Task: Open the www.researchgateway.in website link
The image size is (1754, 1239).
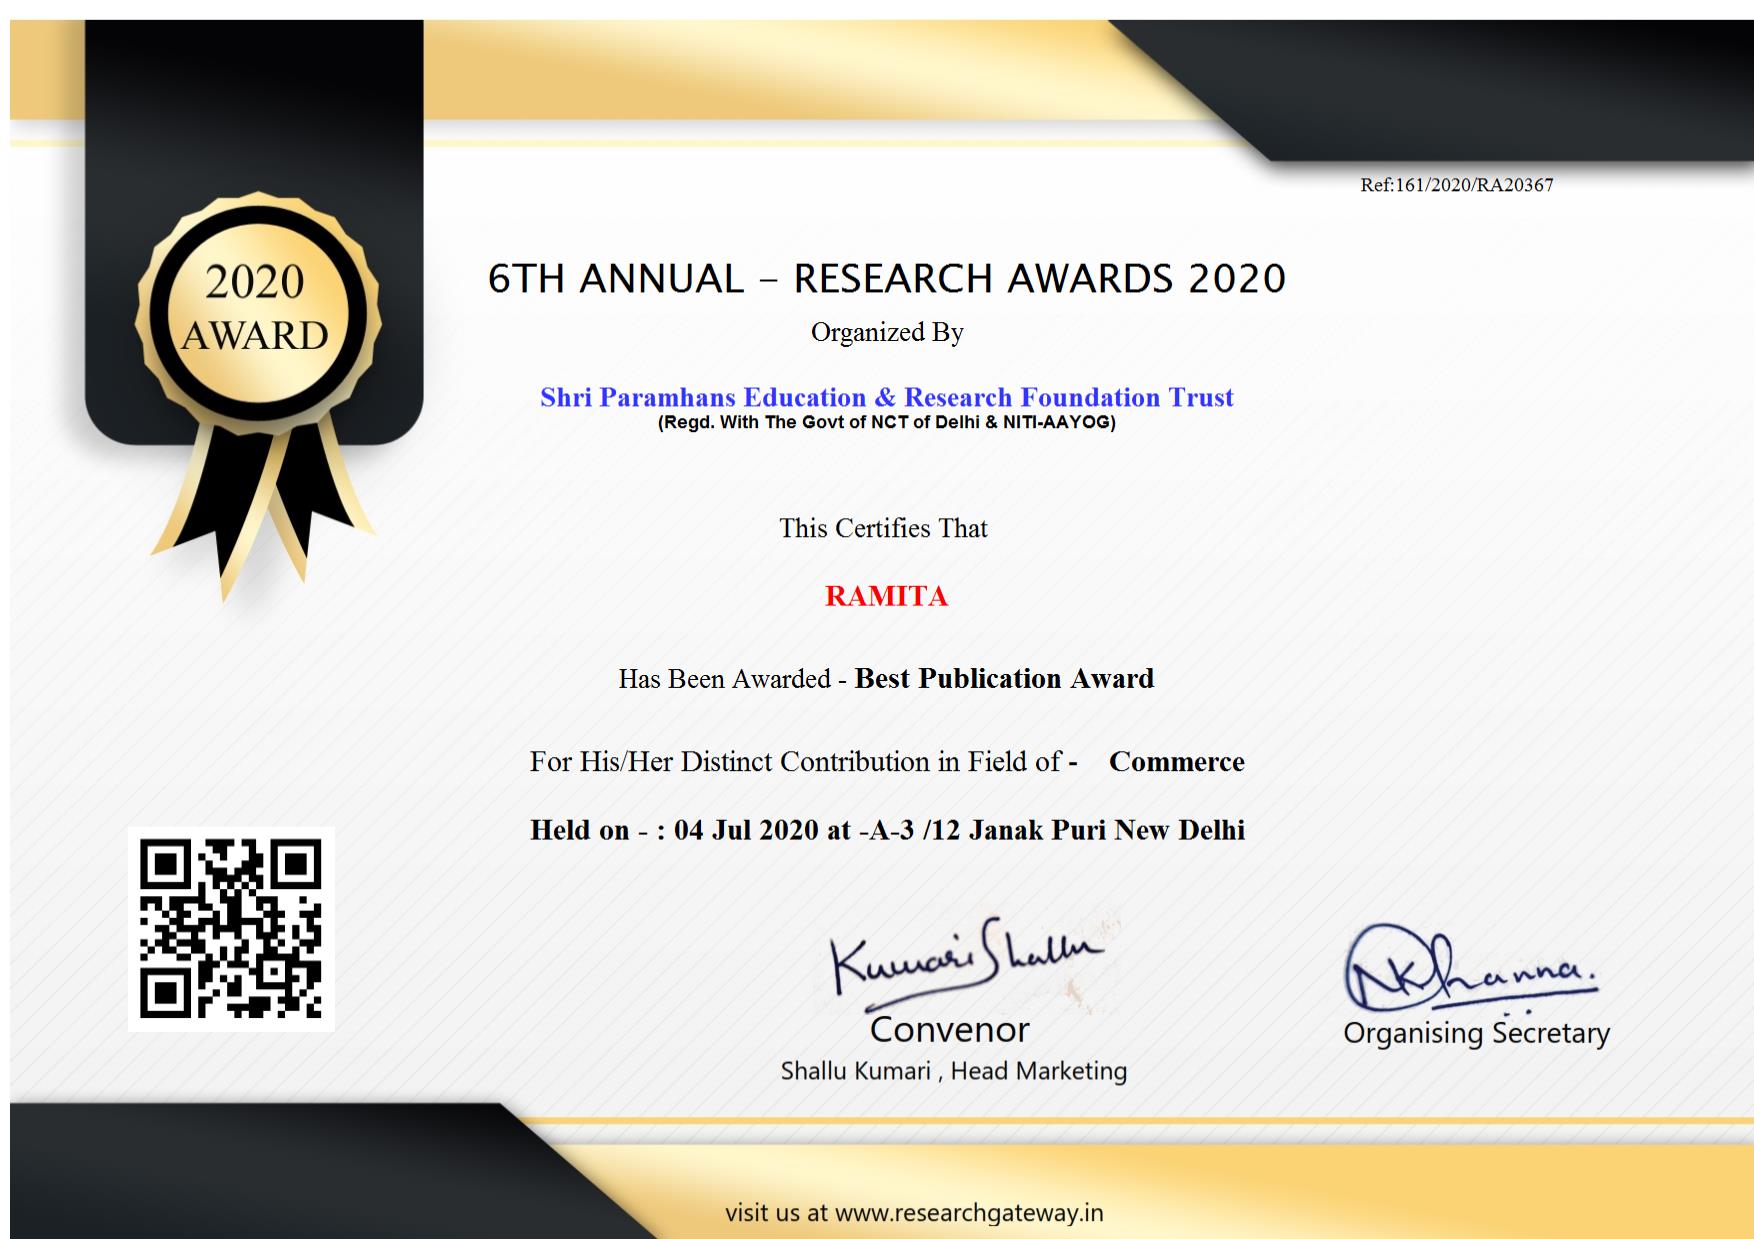Action: (x=968, y=1213)
